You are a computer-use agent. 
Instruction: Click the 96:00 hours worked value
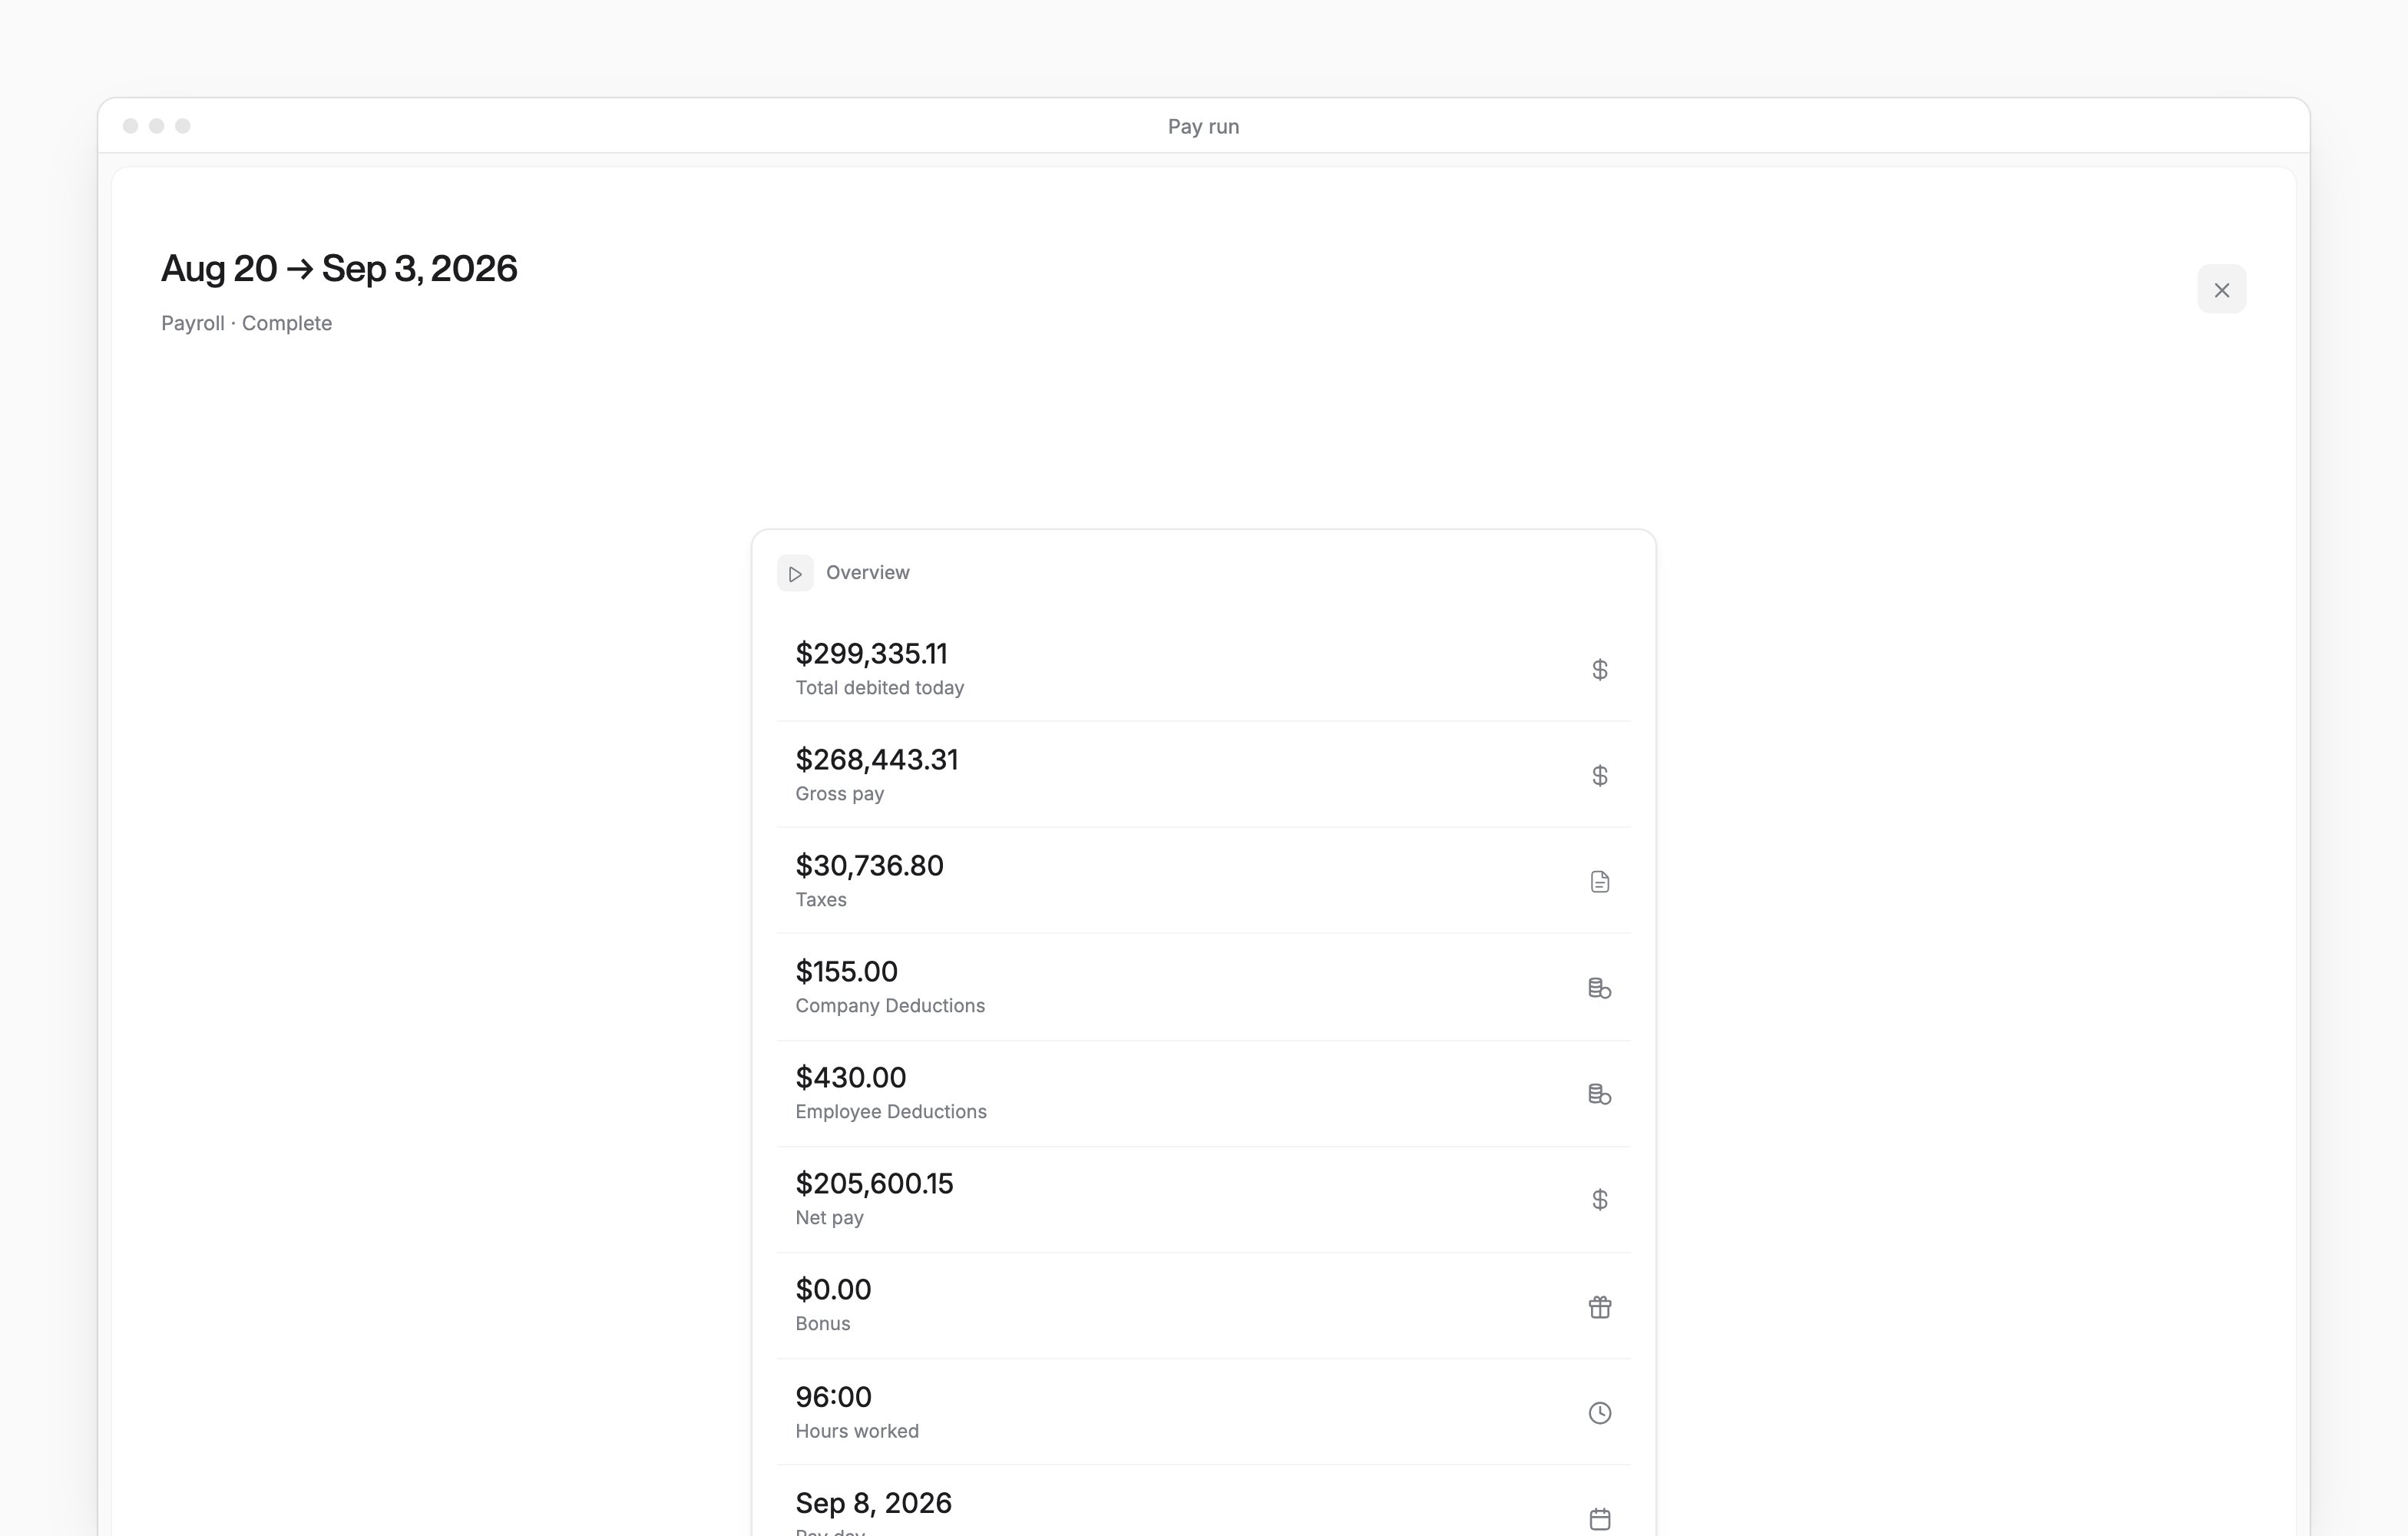(x=833, y=1397)
